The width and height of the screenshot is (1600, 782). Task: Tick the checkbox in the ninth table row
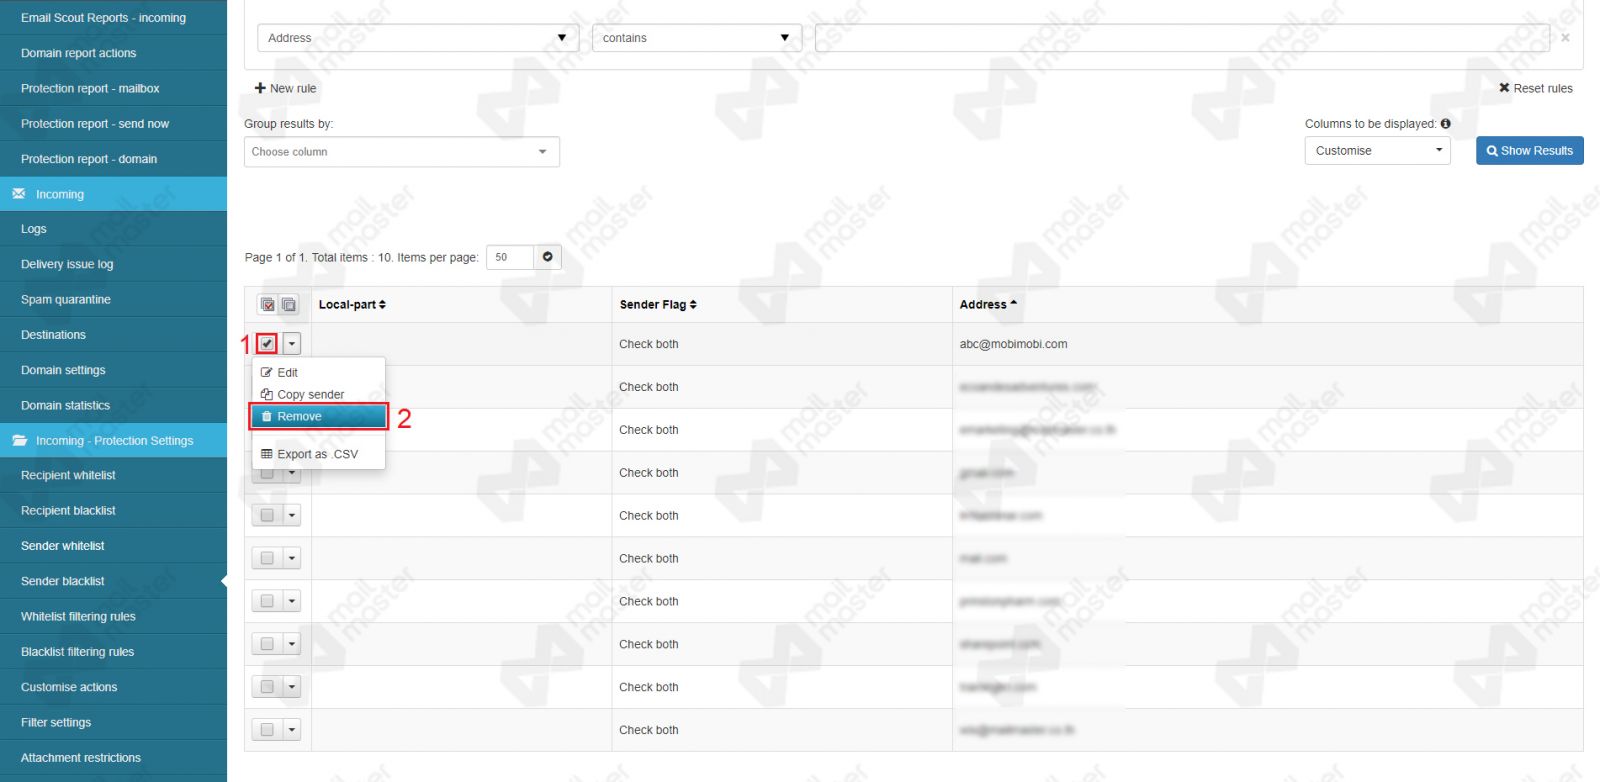[267, 687]
